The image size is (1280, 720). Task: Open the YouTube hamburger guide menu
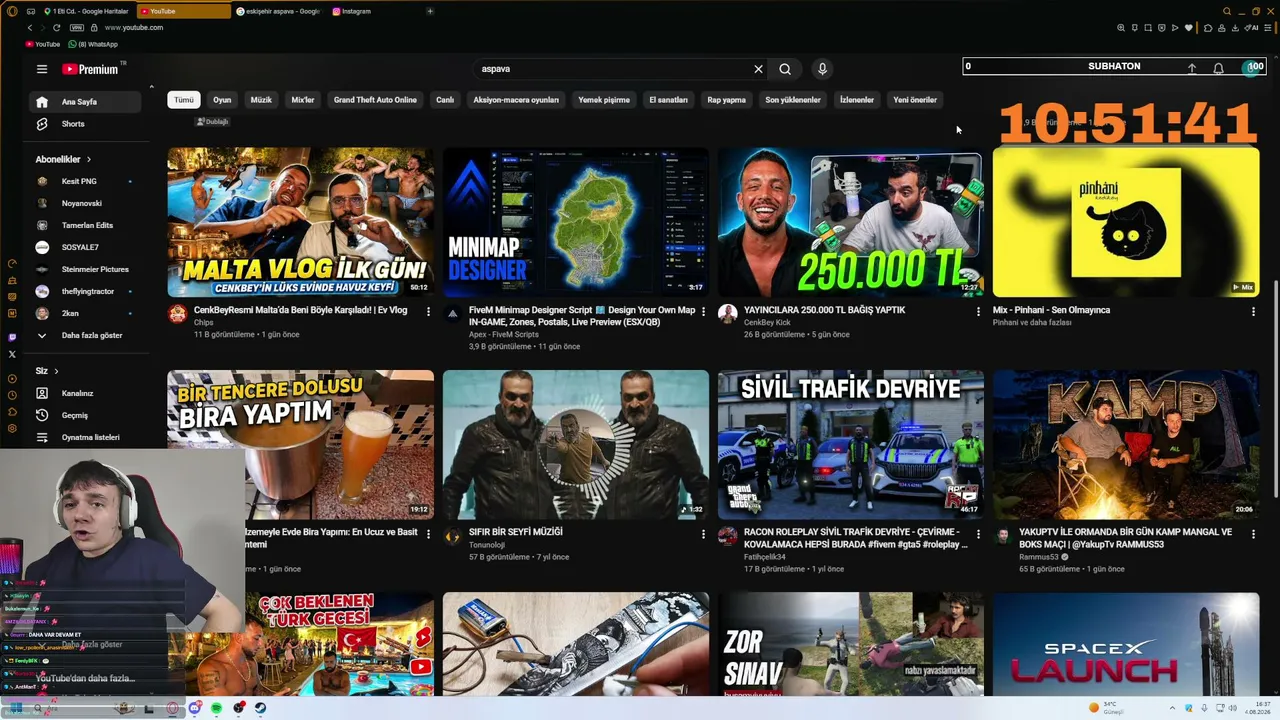pos(42,69)
